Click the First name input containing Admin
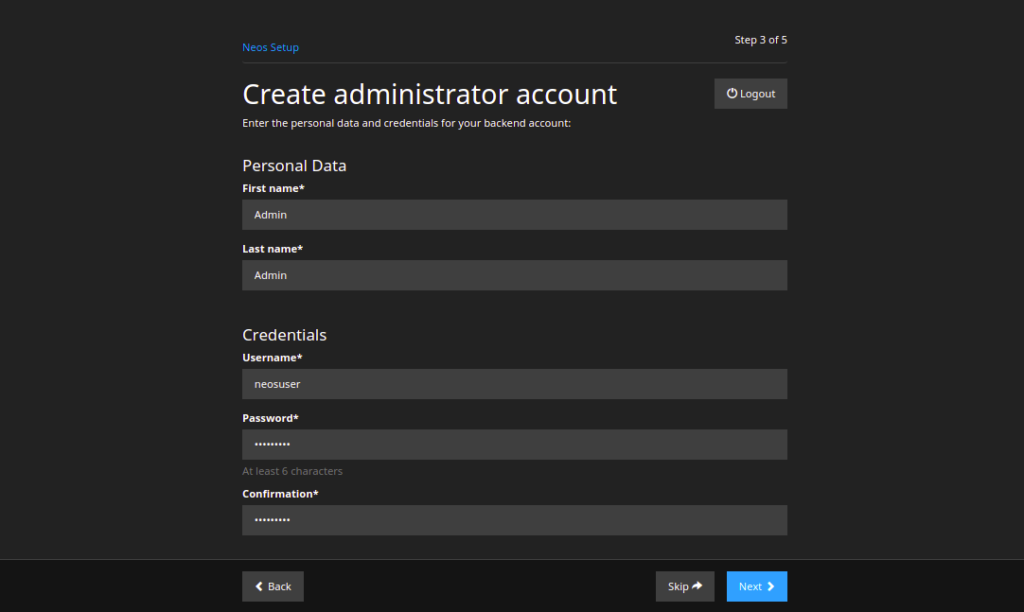This screenshot has height=612, width=1024. click(x=514, y=214)
